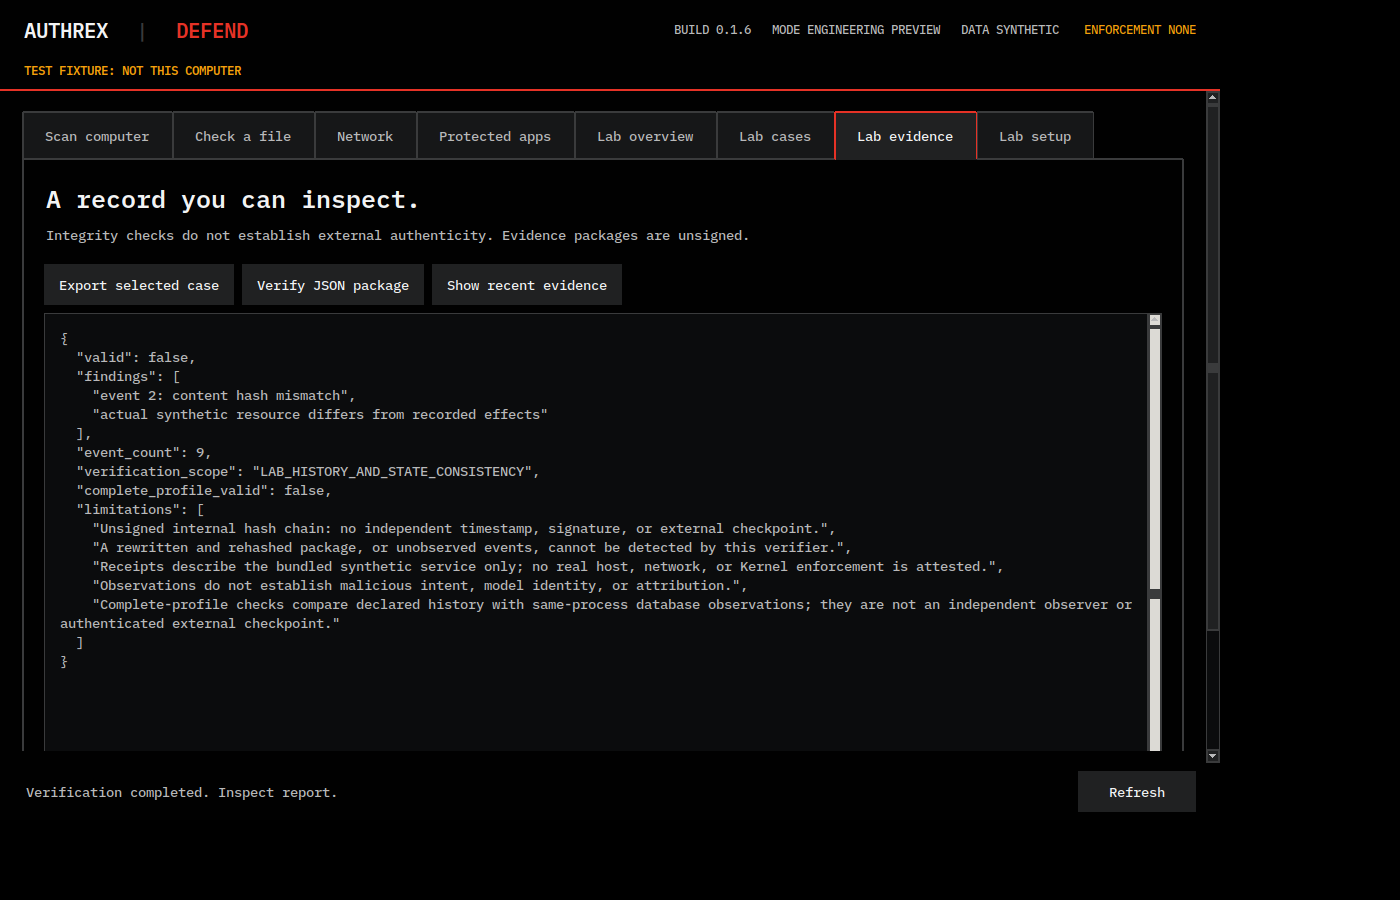Click the JSON report scroll up arrow
1400x900 pixels.
pyautogui.click(x=1155, y=321)
